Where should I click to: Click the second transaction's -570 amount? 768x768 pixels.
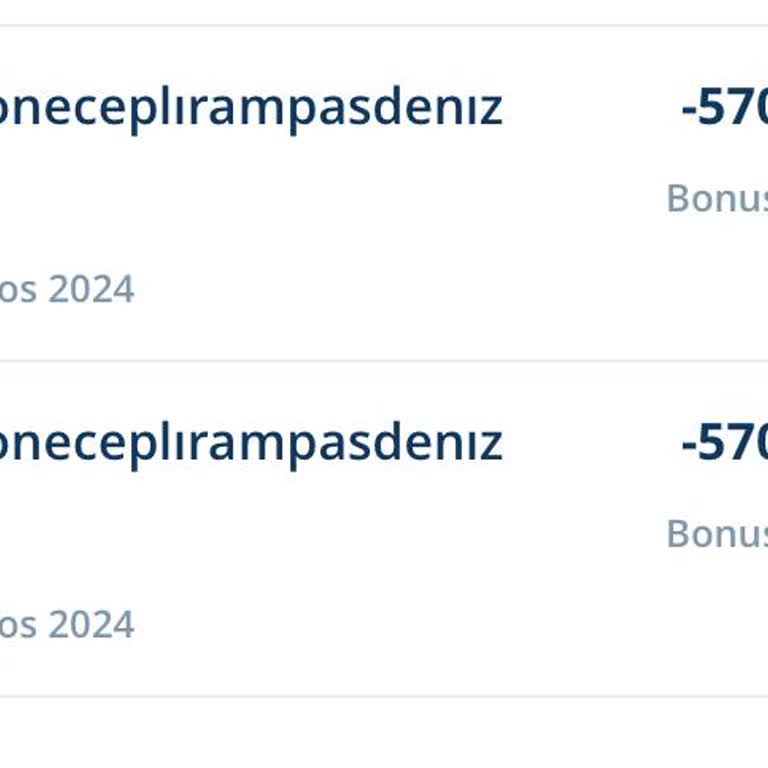click(x=724, y=442)
